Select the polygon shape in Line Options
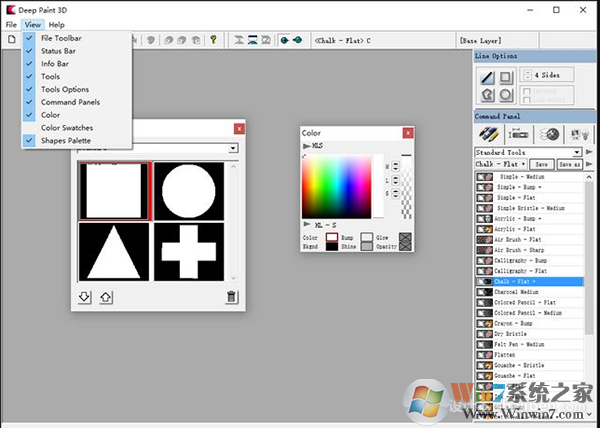This screenshot has width=600, height=428. pos(488,96)
